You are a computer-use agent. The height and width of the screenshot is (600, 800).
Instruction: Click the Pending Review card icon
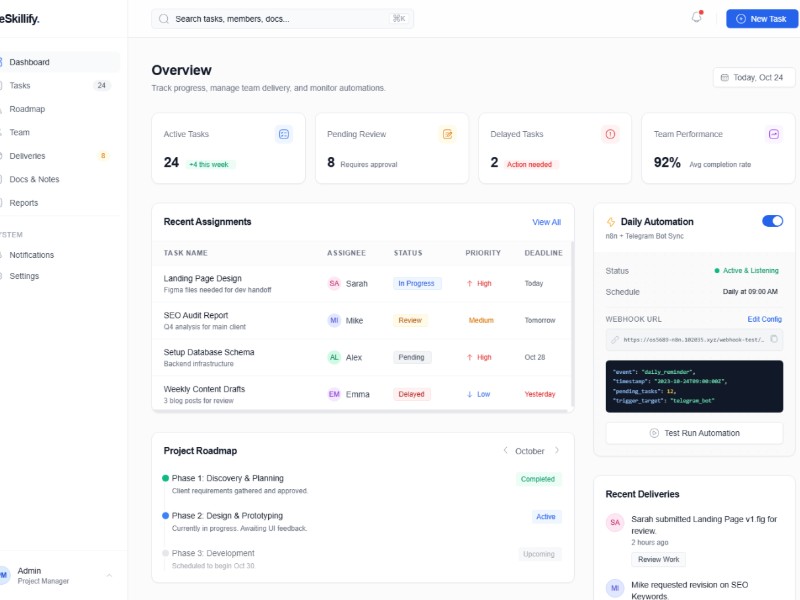(447, 134)
